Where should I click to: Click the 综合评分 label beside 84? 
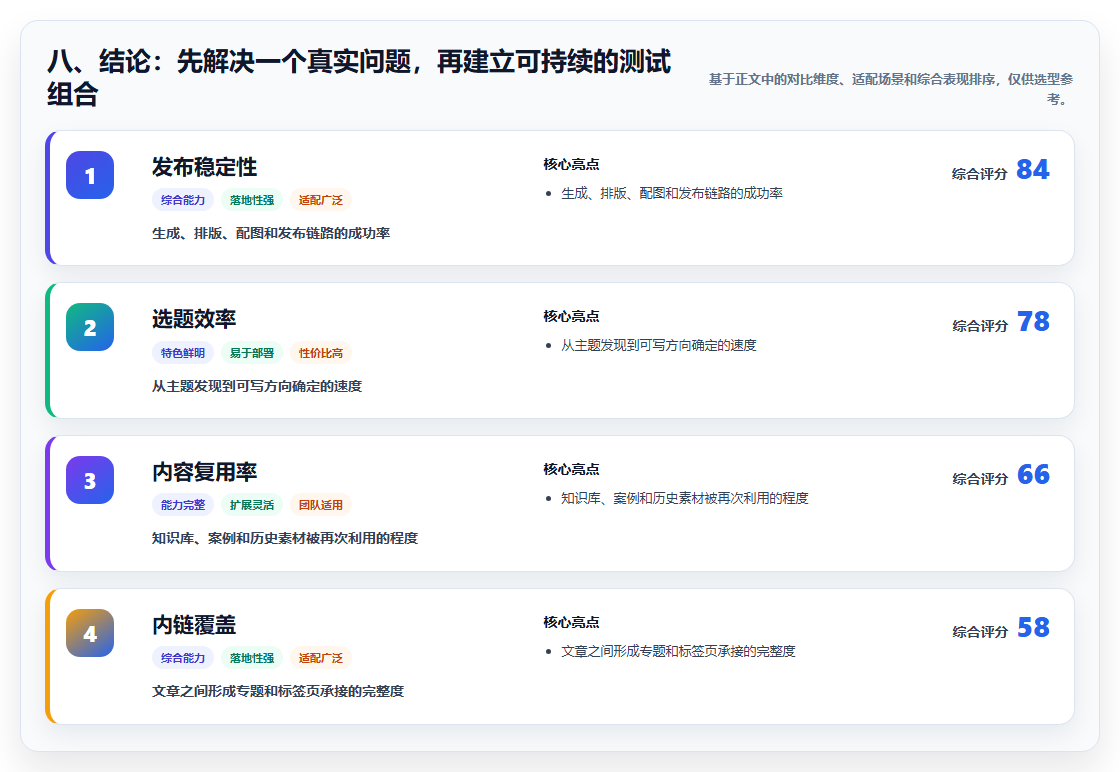pos(979,174)
